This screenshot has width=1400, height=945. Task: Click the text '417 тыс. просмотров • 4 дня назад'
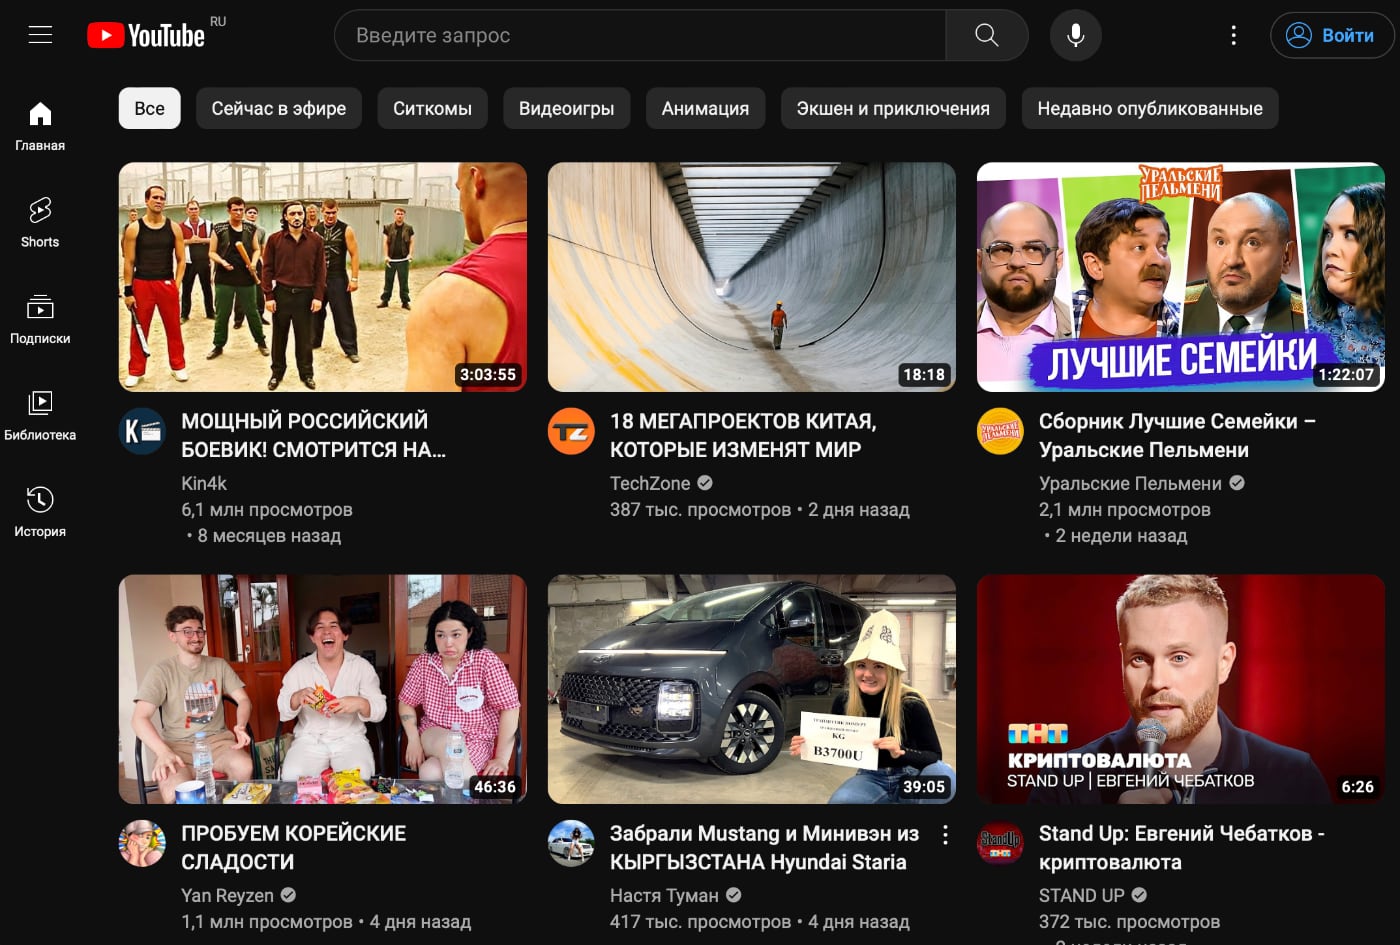[x=760, y=922]
